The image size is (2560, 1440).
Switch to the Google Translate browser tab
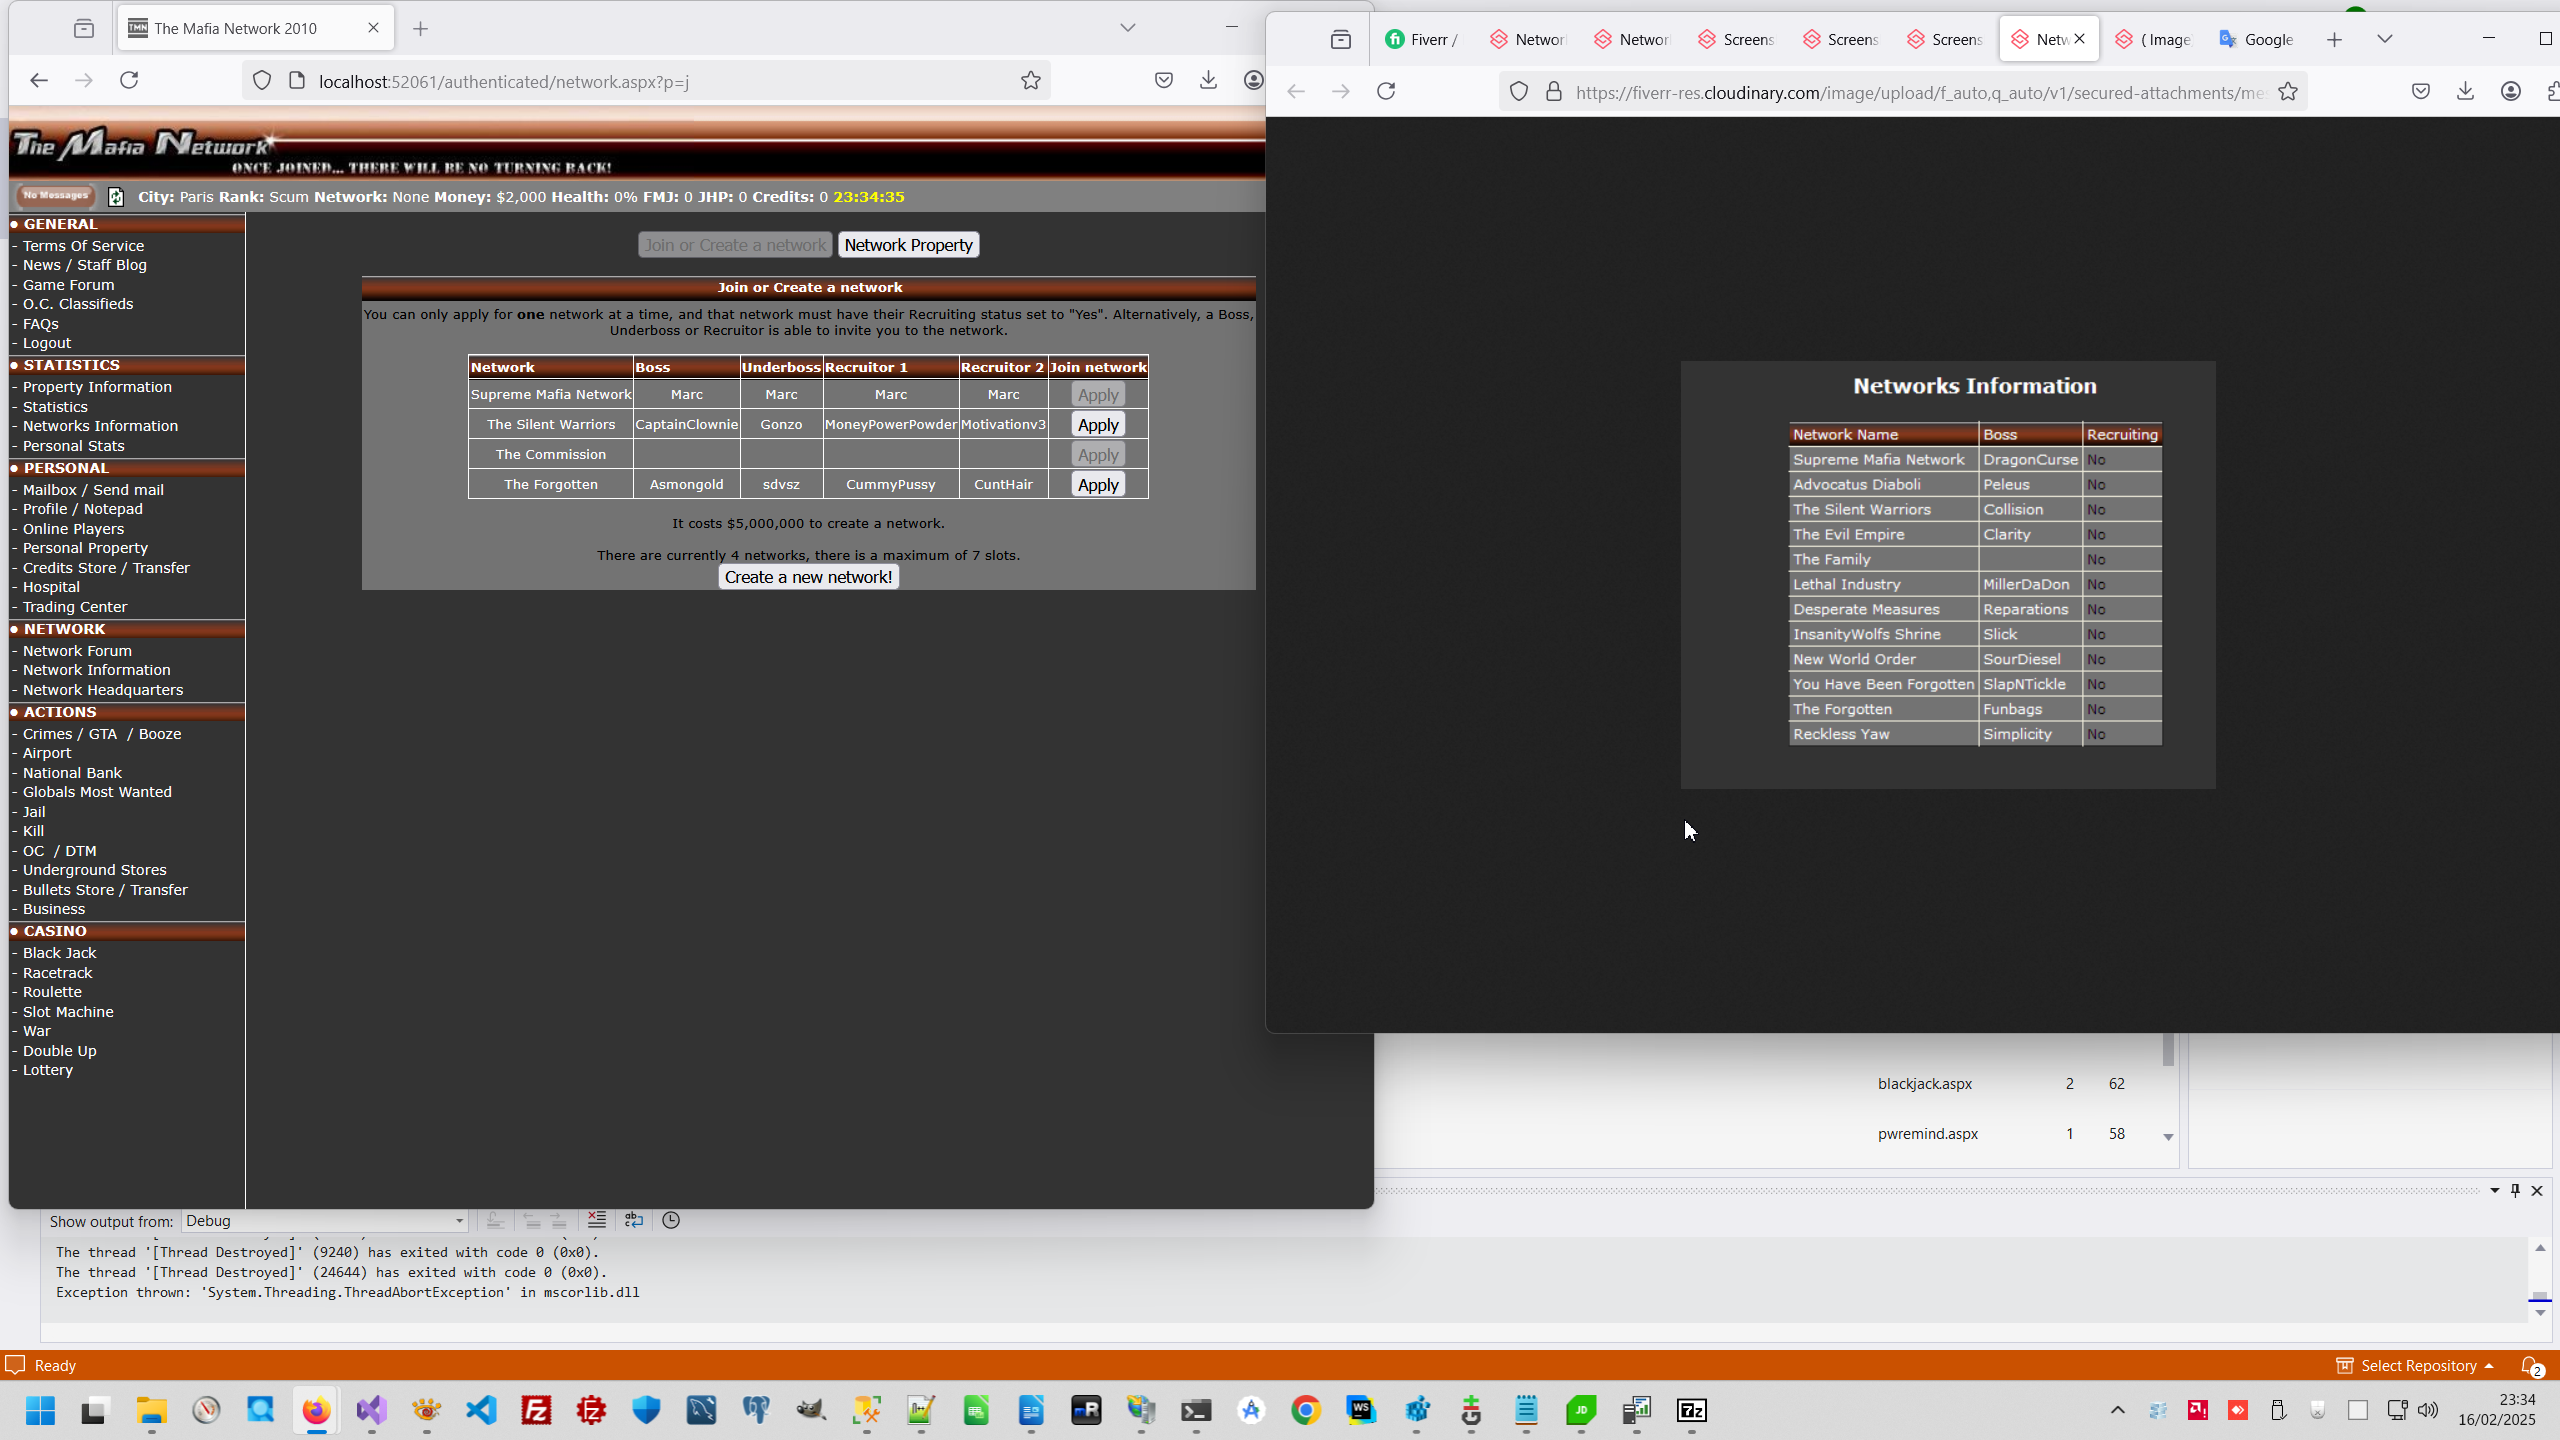click(x=2256, y=39)
